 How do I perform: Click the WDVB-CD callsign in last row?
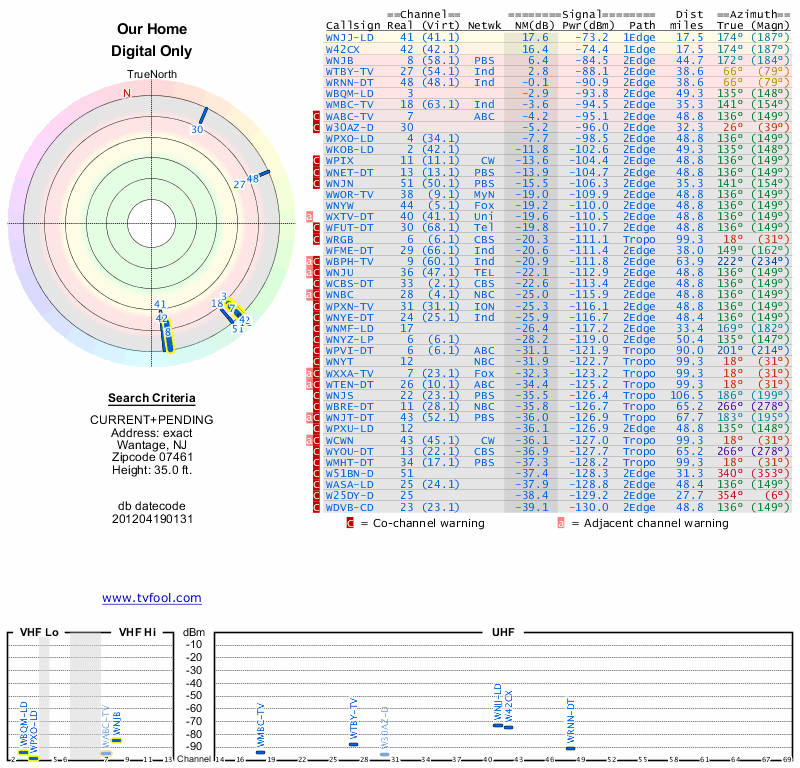349,506
